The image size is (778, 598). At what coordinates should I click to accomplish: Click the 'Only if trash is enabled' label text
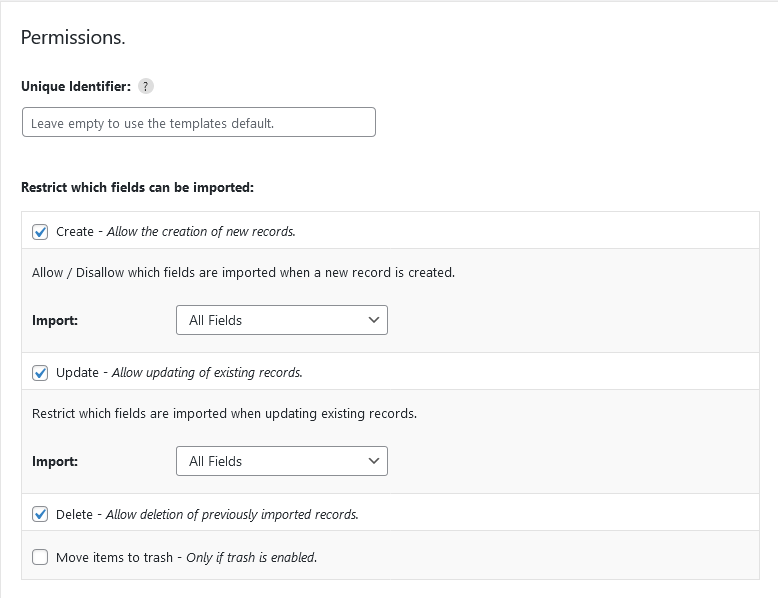tap(252, 558)
